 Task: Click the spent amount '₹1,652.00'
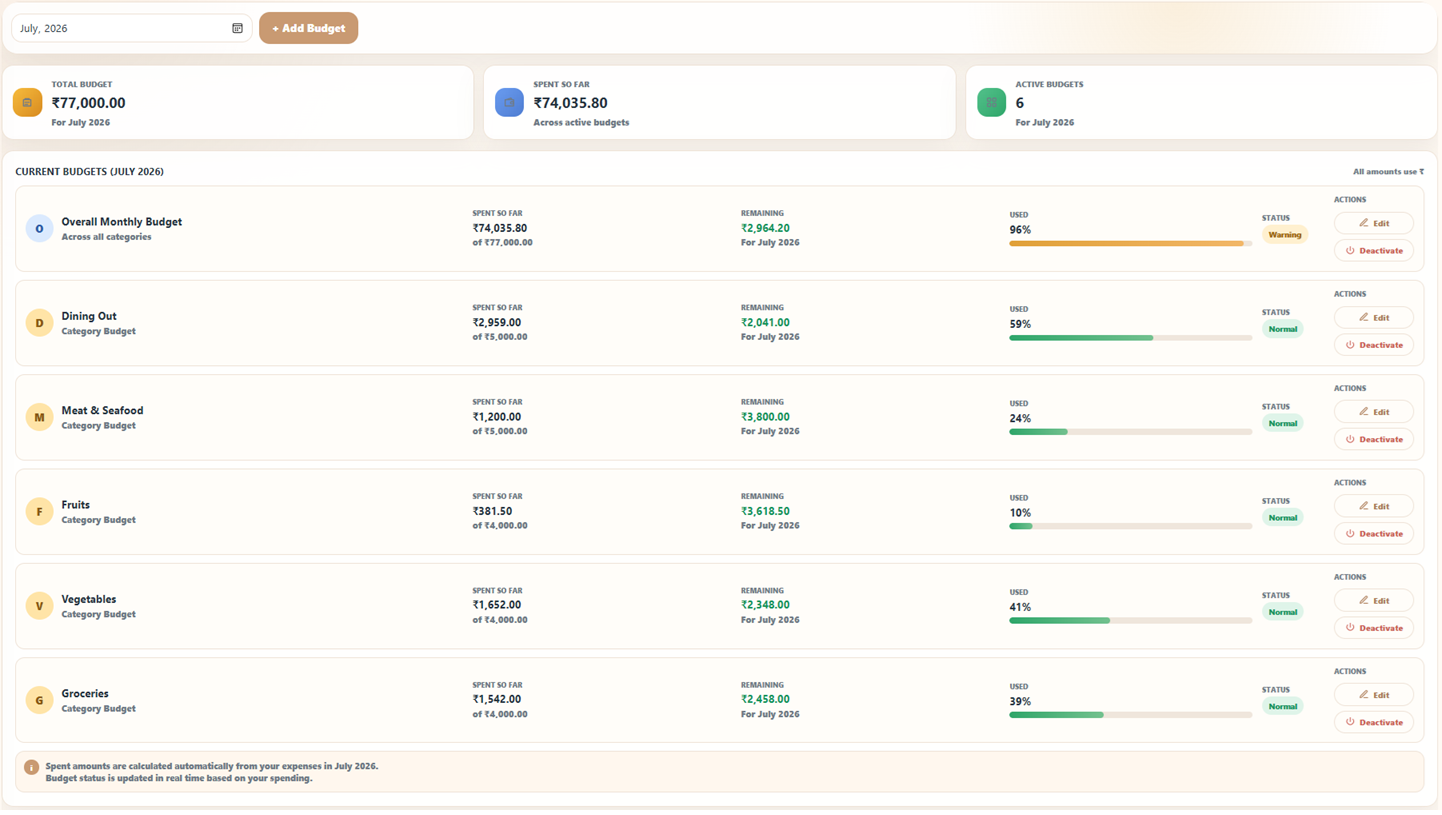tap(497, 605)
